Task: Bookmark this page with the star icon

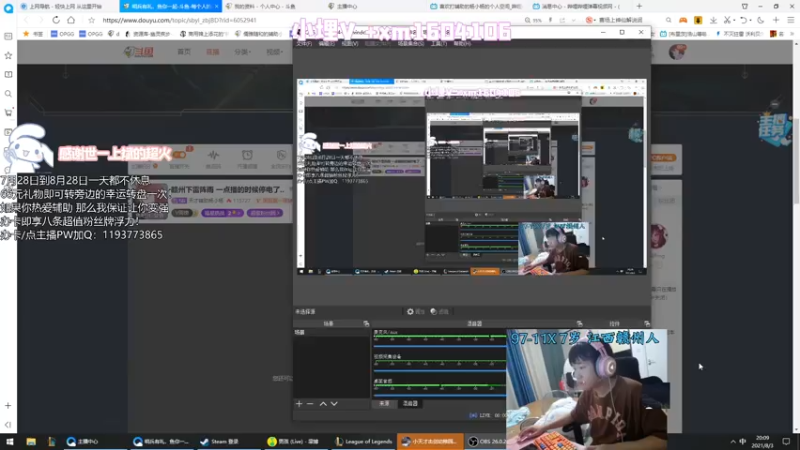Action: point(91,20)
